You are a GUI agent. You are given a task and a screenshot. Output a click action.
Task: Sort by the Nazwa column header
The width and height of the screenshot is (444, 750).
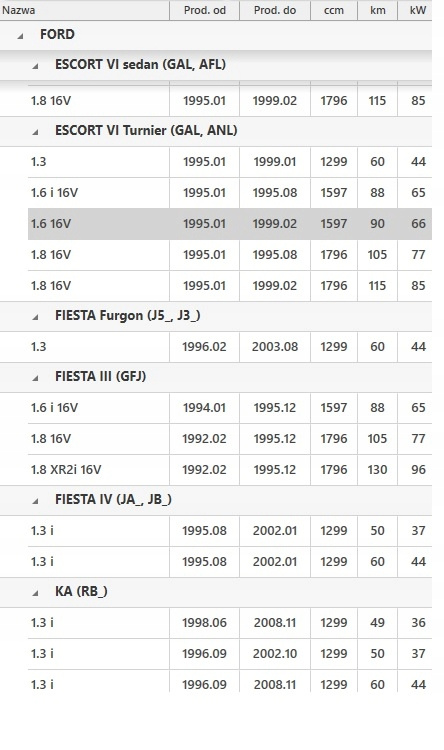tap(85, 10)
